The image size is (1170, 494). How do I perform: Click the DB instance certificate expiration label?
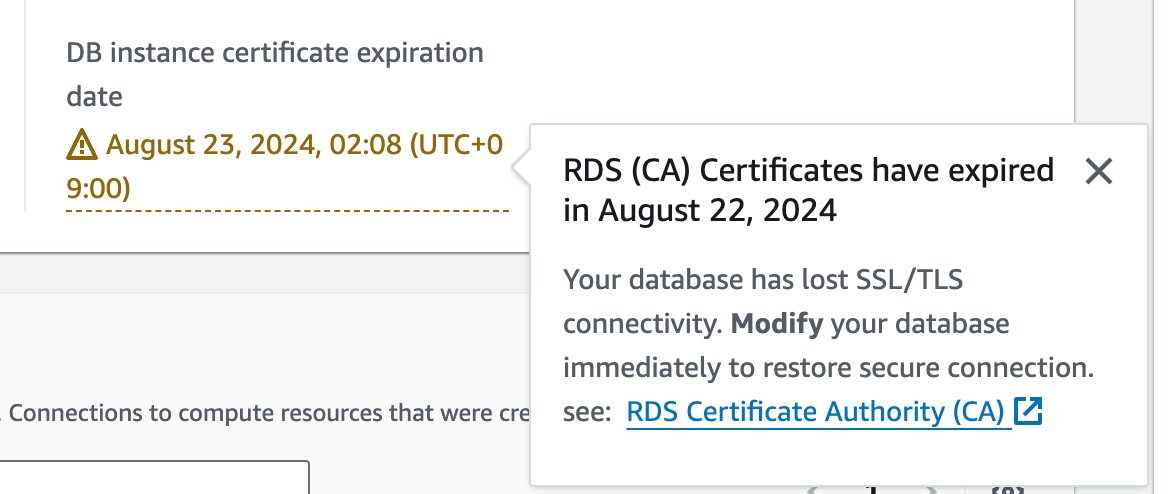point(274,53)
